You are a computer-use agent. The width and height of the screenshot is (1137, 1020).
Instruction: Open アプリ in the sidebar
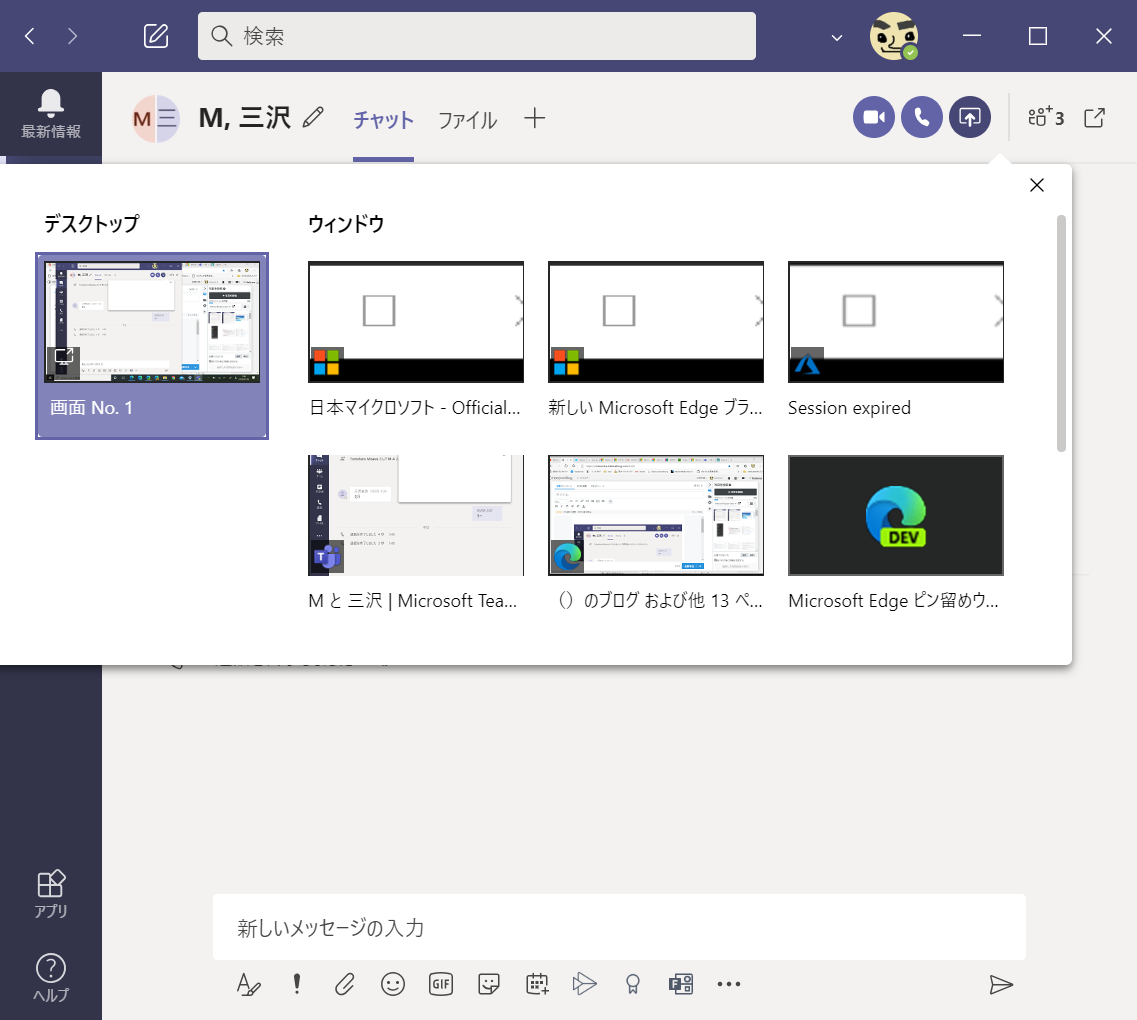(51, 894)
